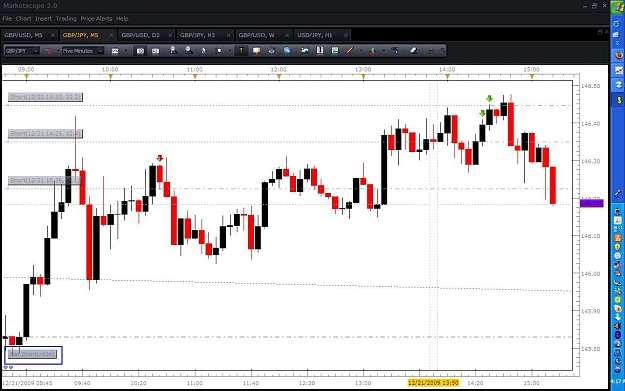The height and width of the screenshot is (391, 625).
Task: Click the white vertical bars toolbar icon
Action: pos(320,51)
